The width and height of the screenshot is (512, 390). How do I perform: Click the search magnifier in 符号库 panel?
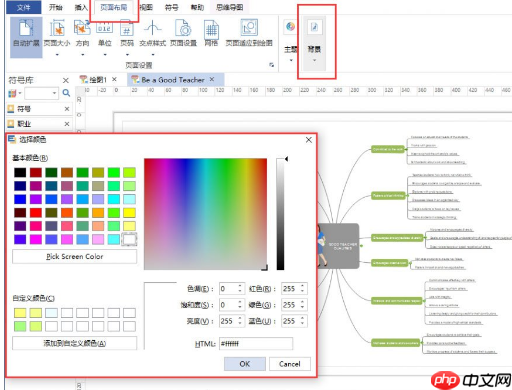point(66,93)
